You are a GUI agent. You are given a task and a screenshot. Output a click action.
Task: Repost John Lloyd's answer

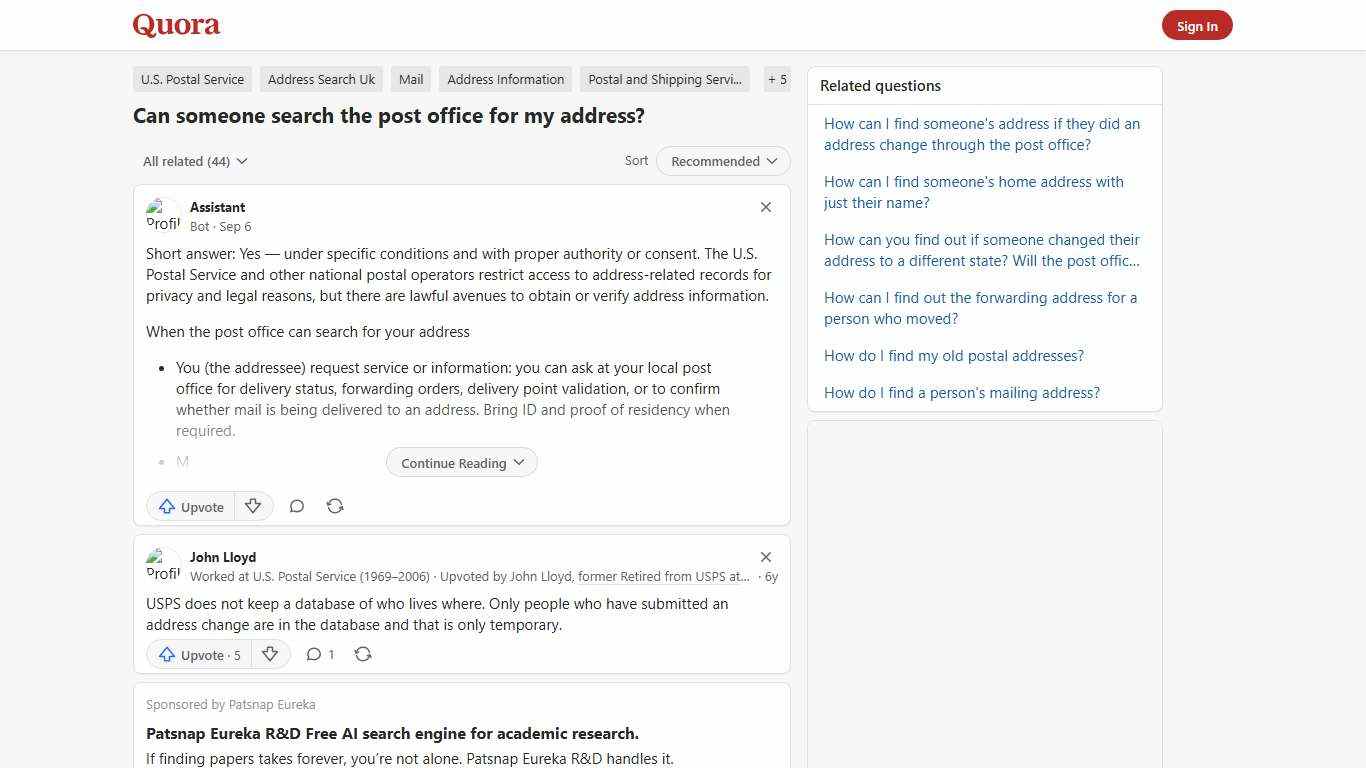click(363, 654)
